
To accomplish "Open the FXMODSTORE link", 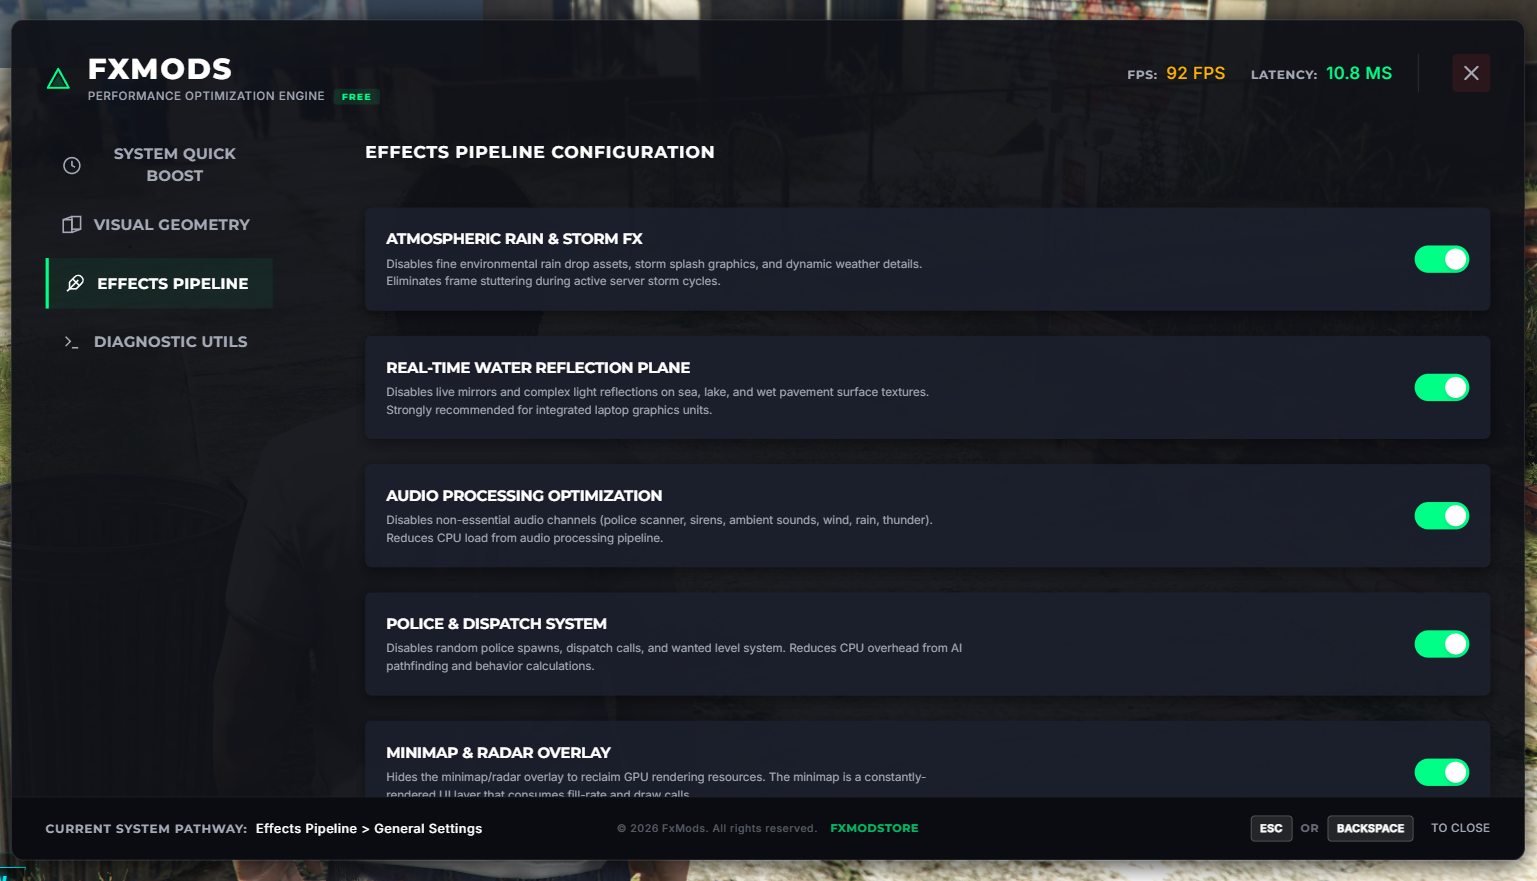I will tap(874, 828).
